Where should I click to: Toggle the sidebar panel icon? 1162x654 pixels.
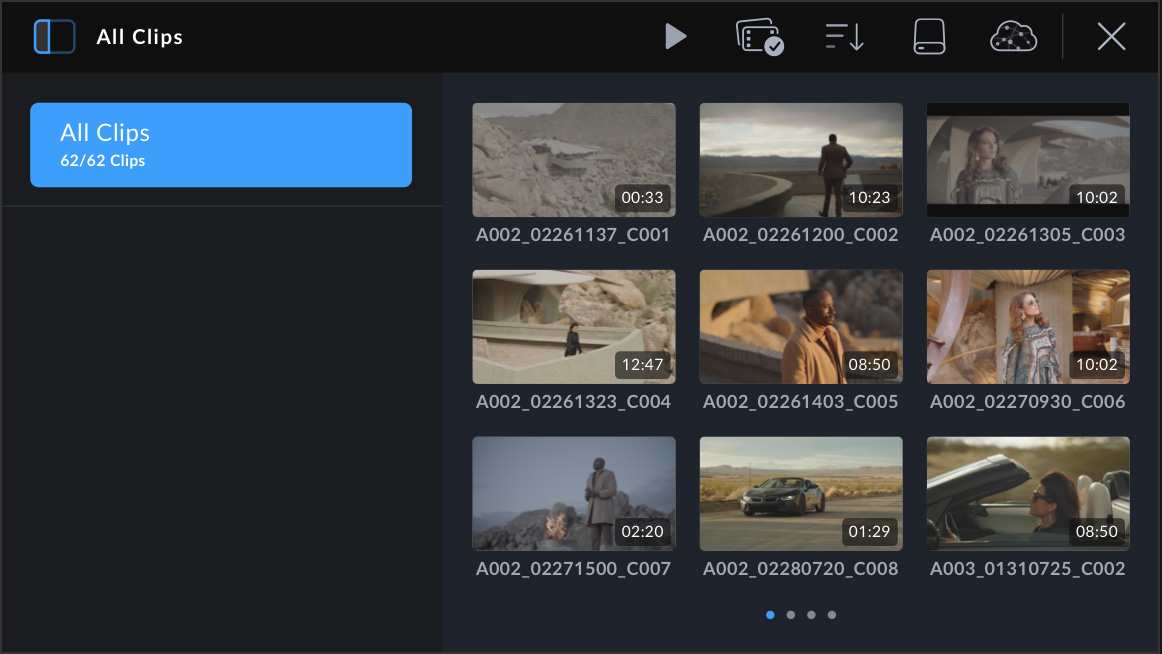(54, 37)
